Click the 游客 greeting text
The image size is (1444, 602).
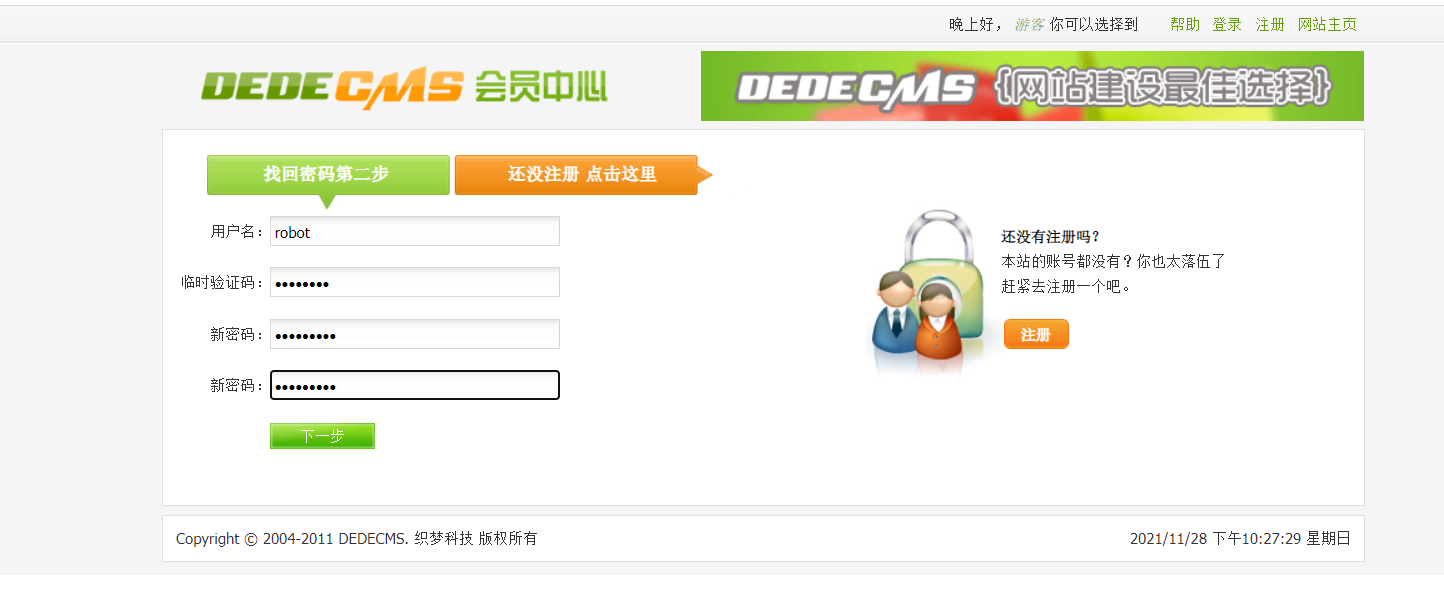[1030, 24]
